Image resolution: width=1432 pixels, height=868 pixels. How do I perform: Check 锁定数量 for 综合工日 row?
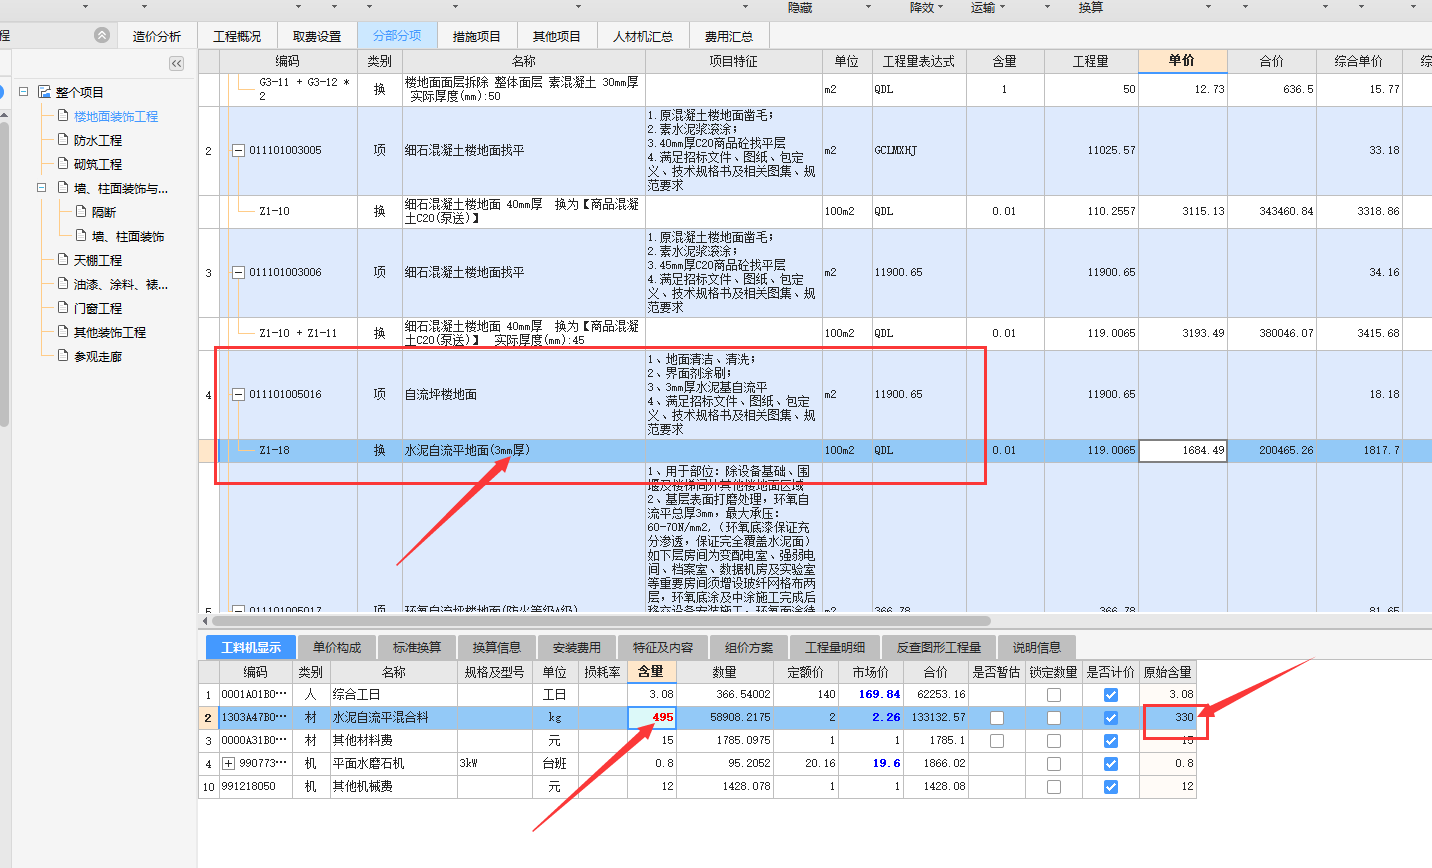1054,695
